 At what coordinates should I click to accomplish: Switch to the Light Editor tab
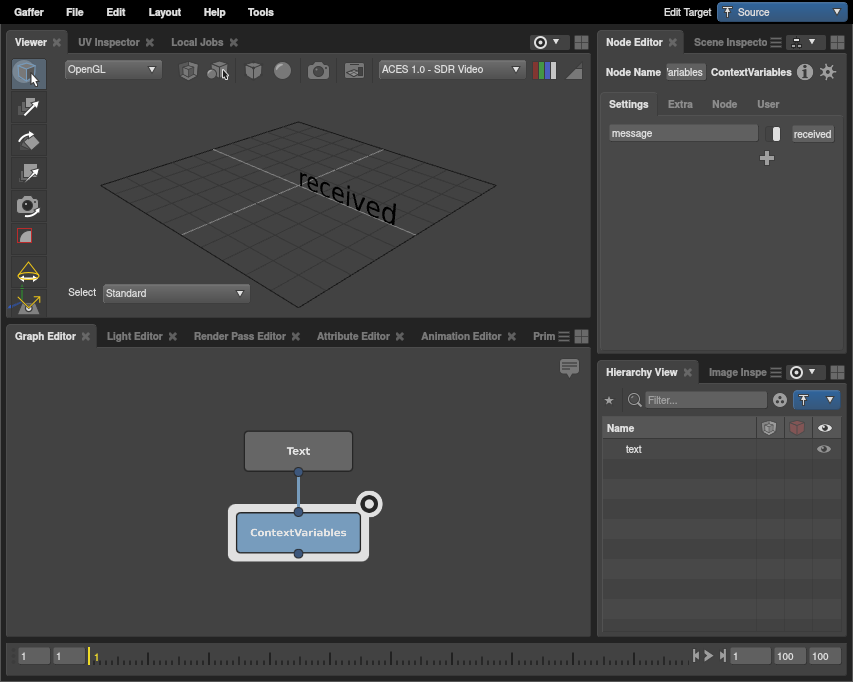[x=134, y=336]
